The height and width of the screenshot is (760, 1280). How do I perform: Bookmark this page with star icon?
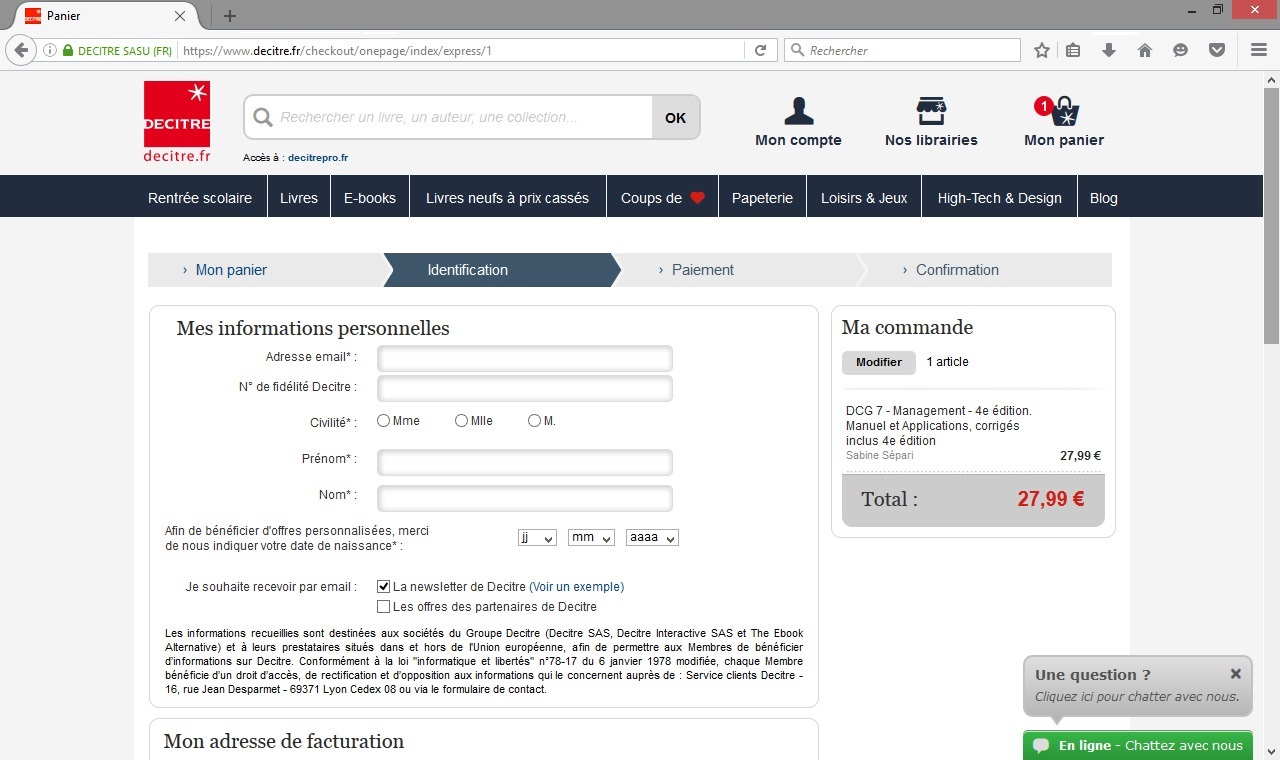point(1042,50)
